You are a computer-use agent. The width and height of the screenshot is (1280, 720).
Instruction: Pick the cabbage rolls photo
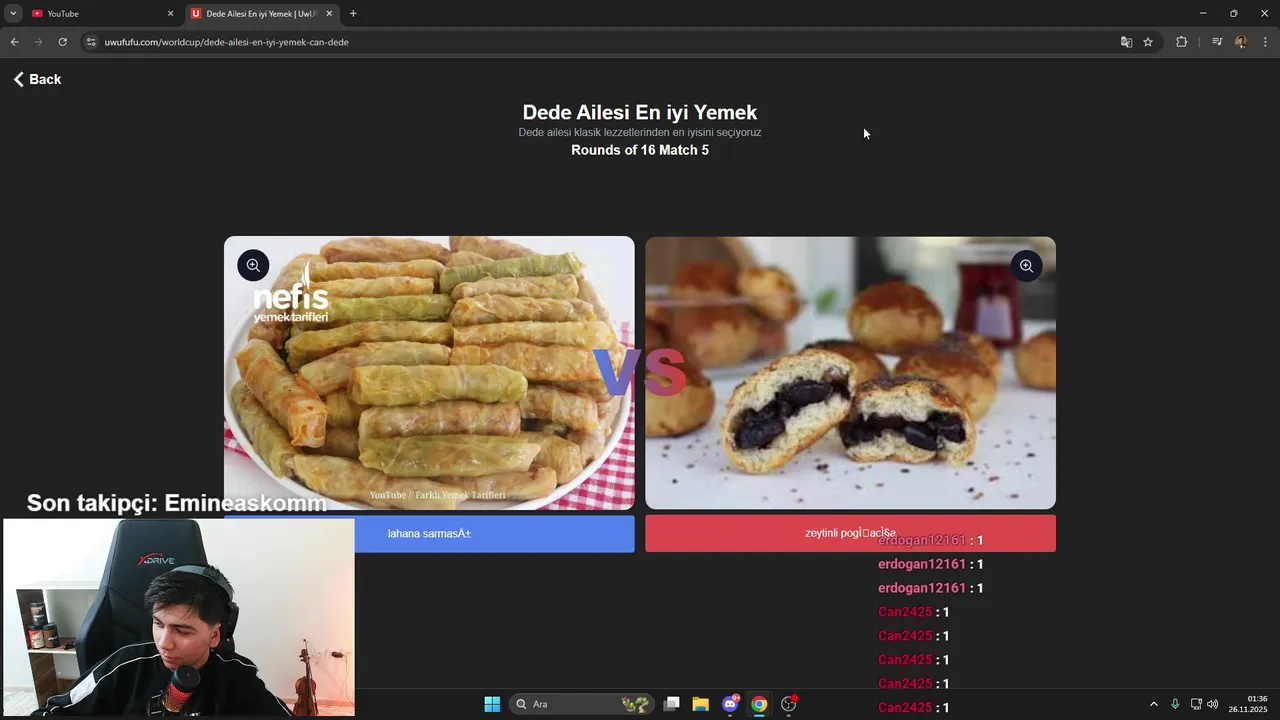429,373
